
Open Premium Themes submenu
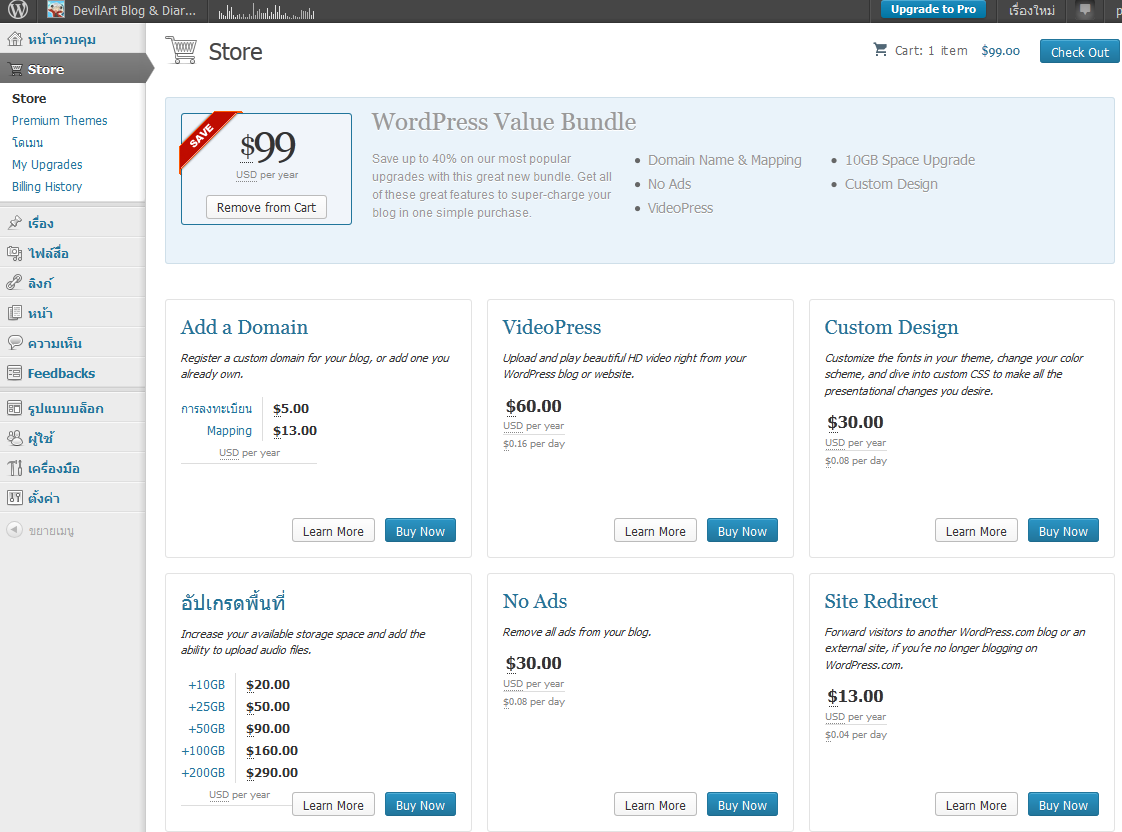click(59, 120)
